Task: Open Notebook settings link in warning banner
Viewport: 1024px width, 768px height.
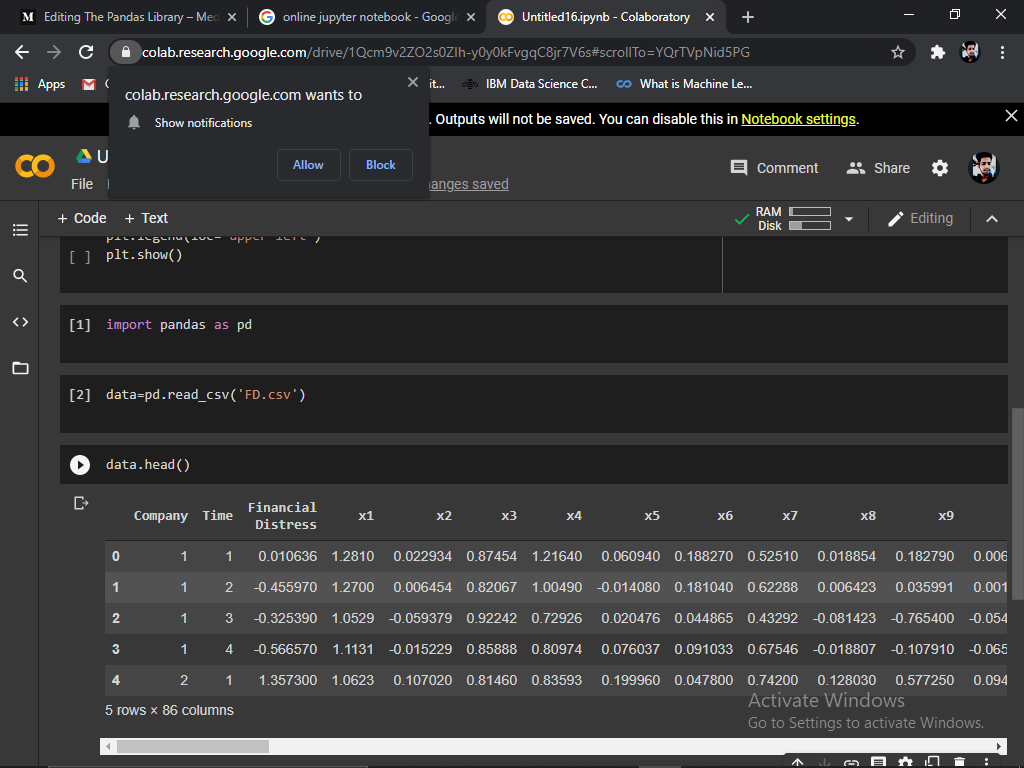Action: [798, 118]
